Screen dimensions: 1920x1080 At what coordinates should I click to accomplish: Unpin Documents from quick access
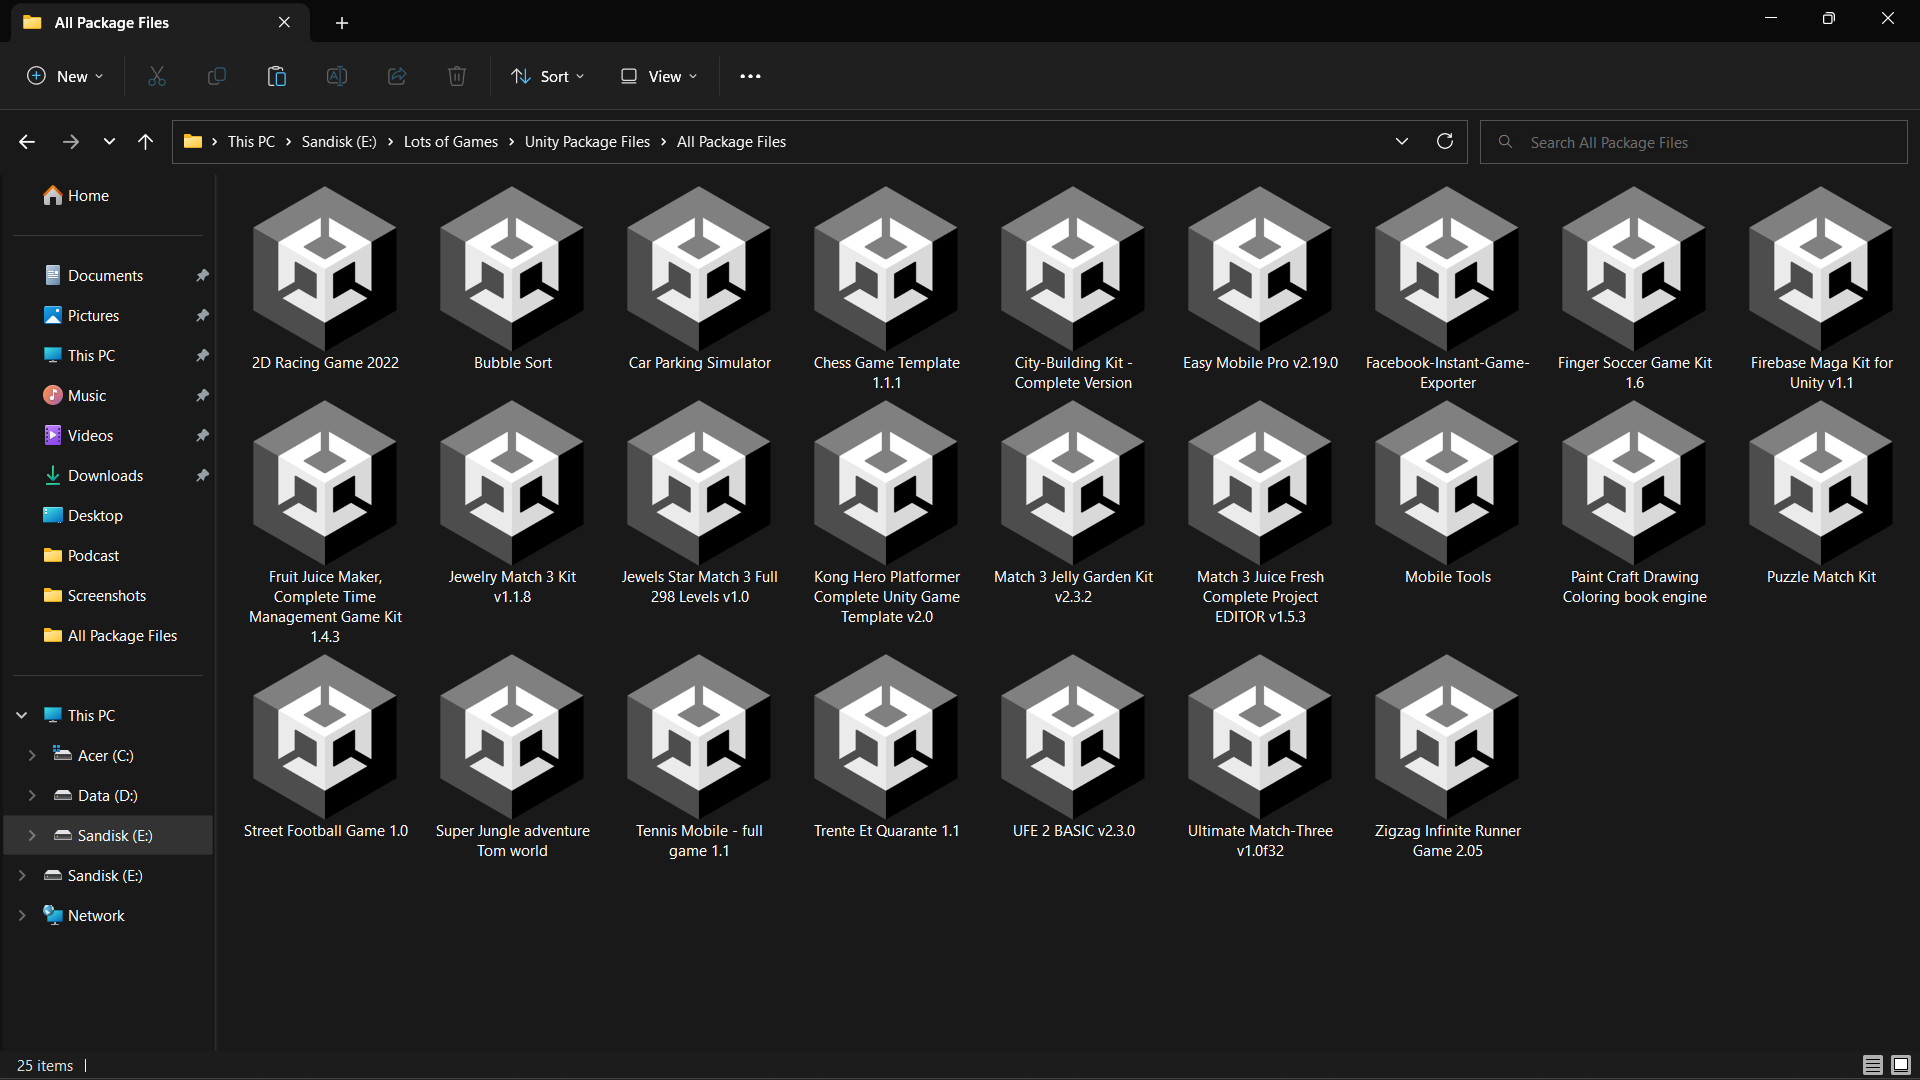click(x=202, y=275)
